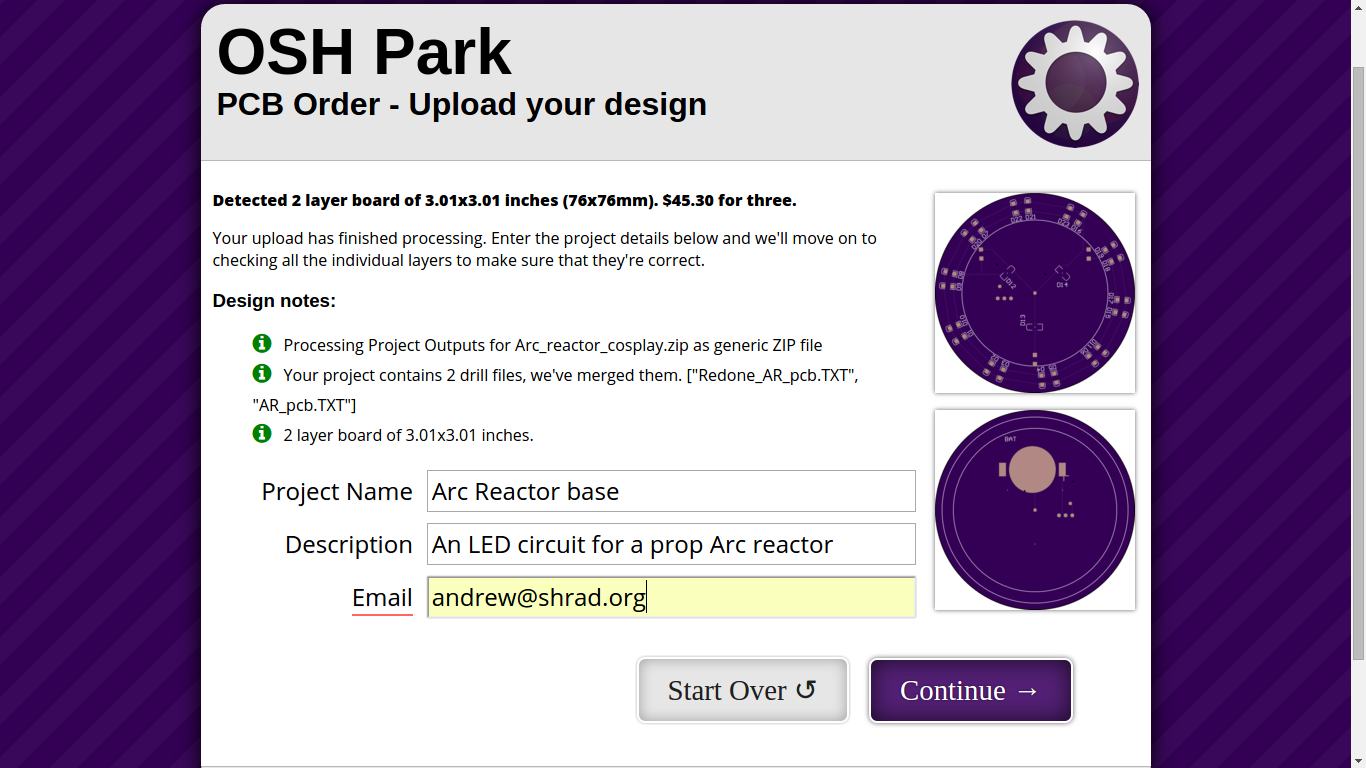1366x768 pixels.
Task: Click the info icon beside drill files note
Action: [x=262, y=374]
